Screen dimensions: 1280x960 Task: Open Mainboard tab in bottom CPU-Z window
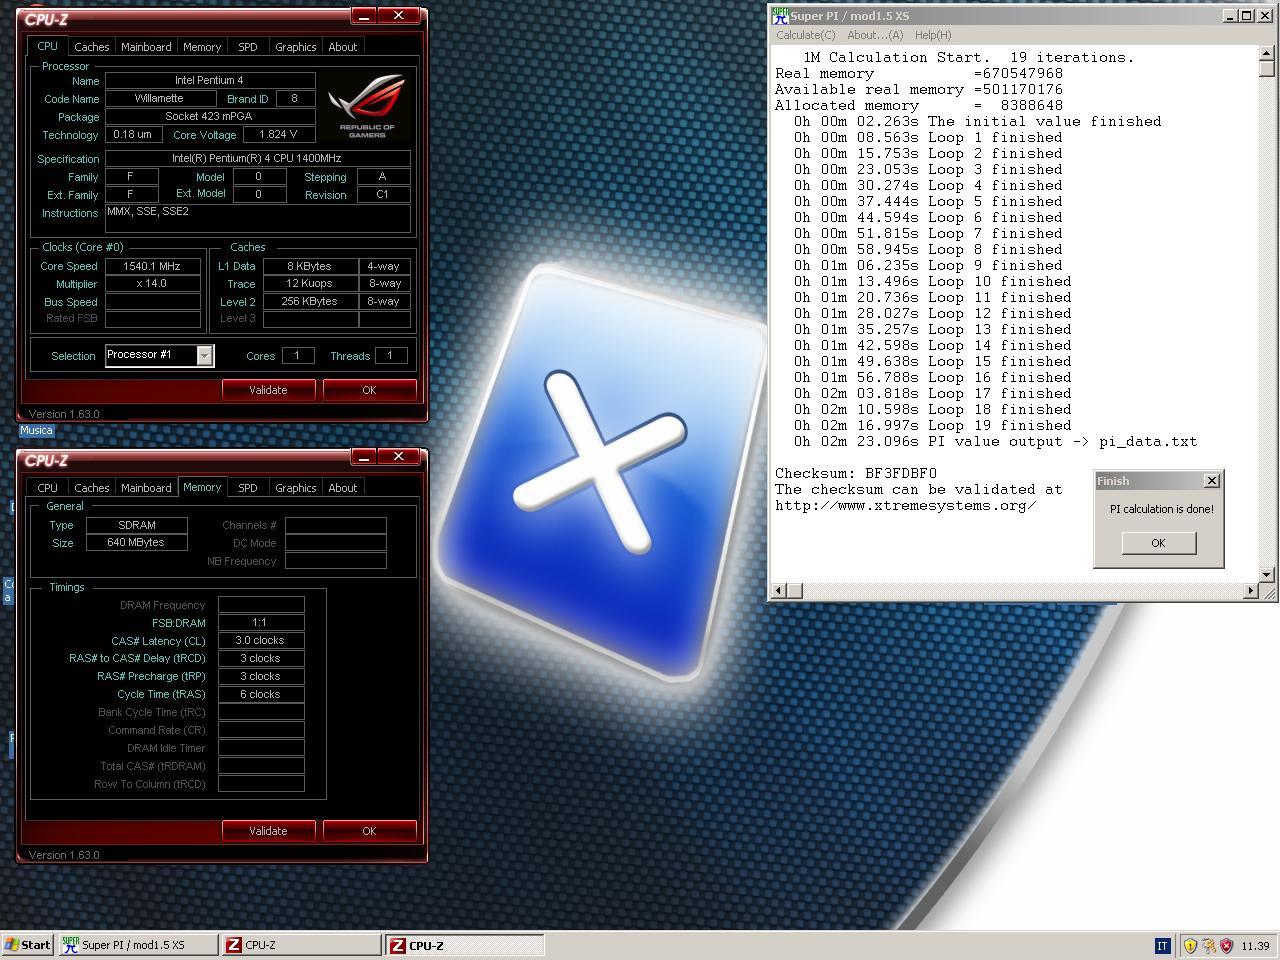coord(146,488)
